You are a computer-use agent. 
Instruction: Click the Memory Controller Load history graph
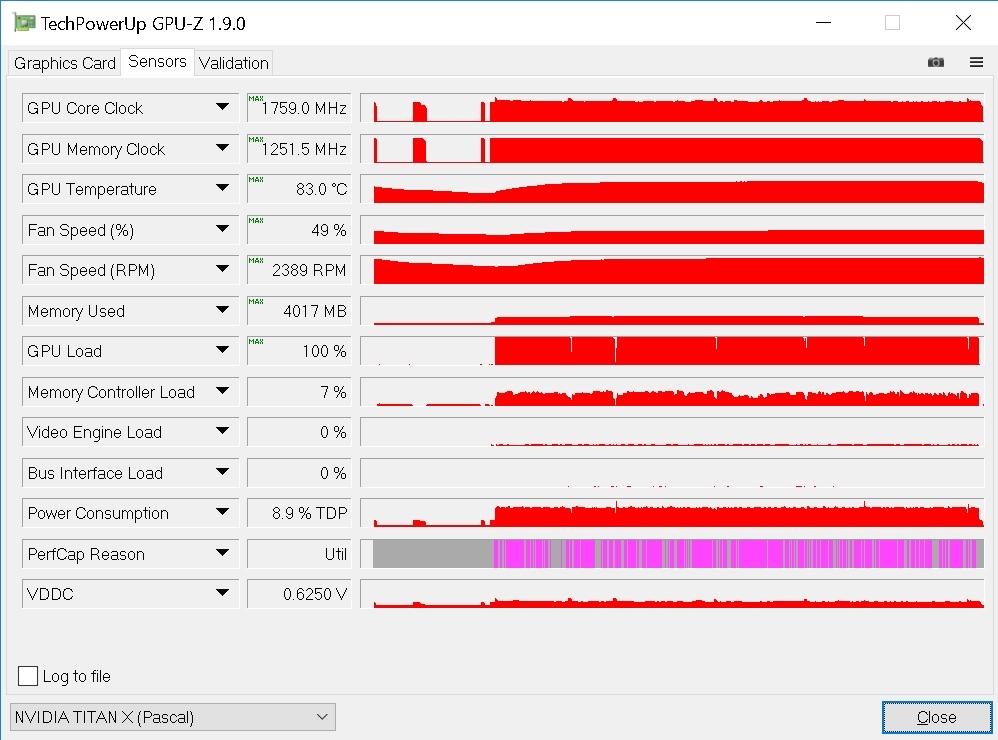(672, 391)
